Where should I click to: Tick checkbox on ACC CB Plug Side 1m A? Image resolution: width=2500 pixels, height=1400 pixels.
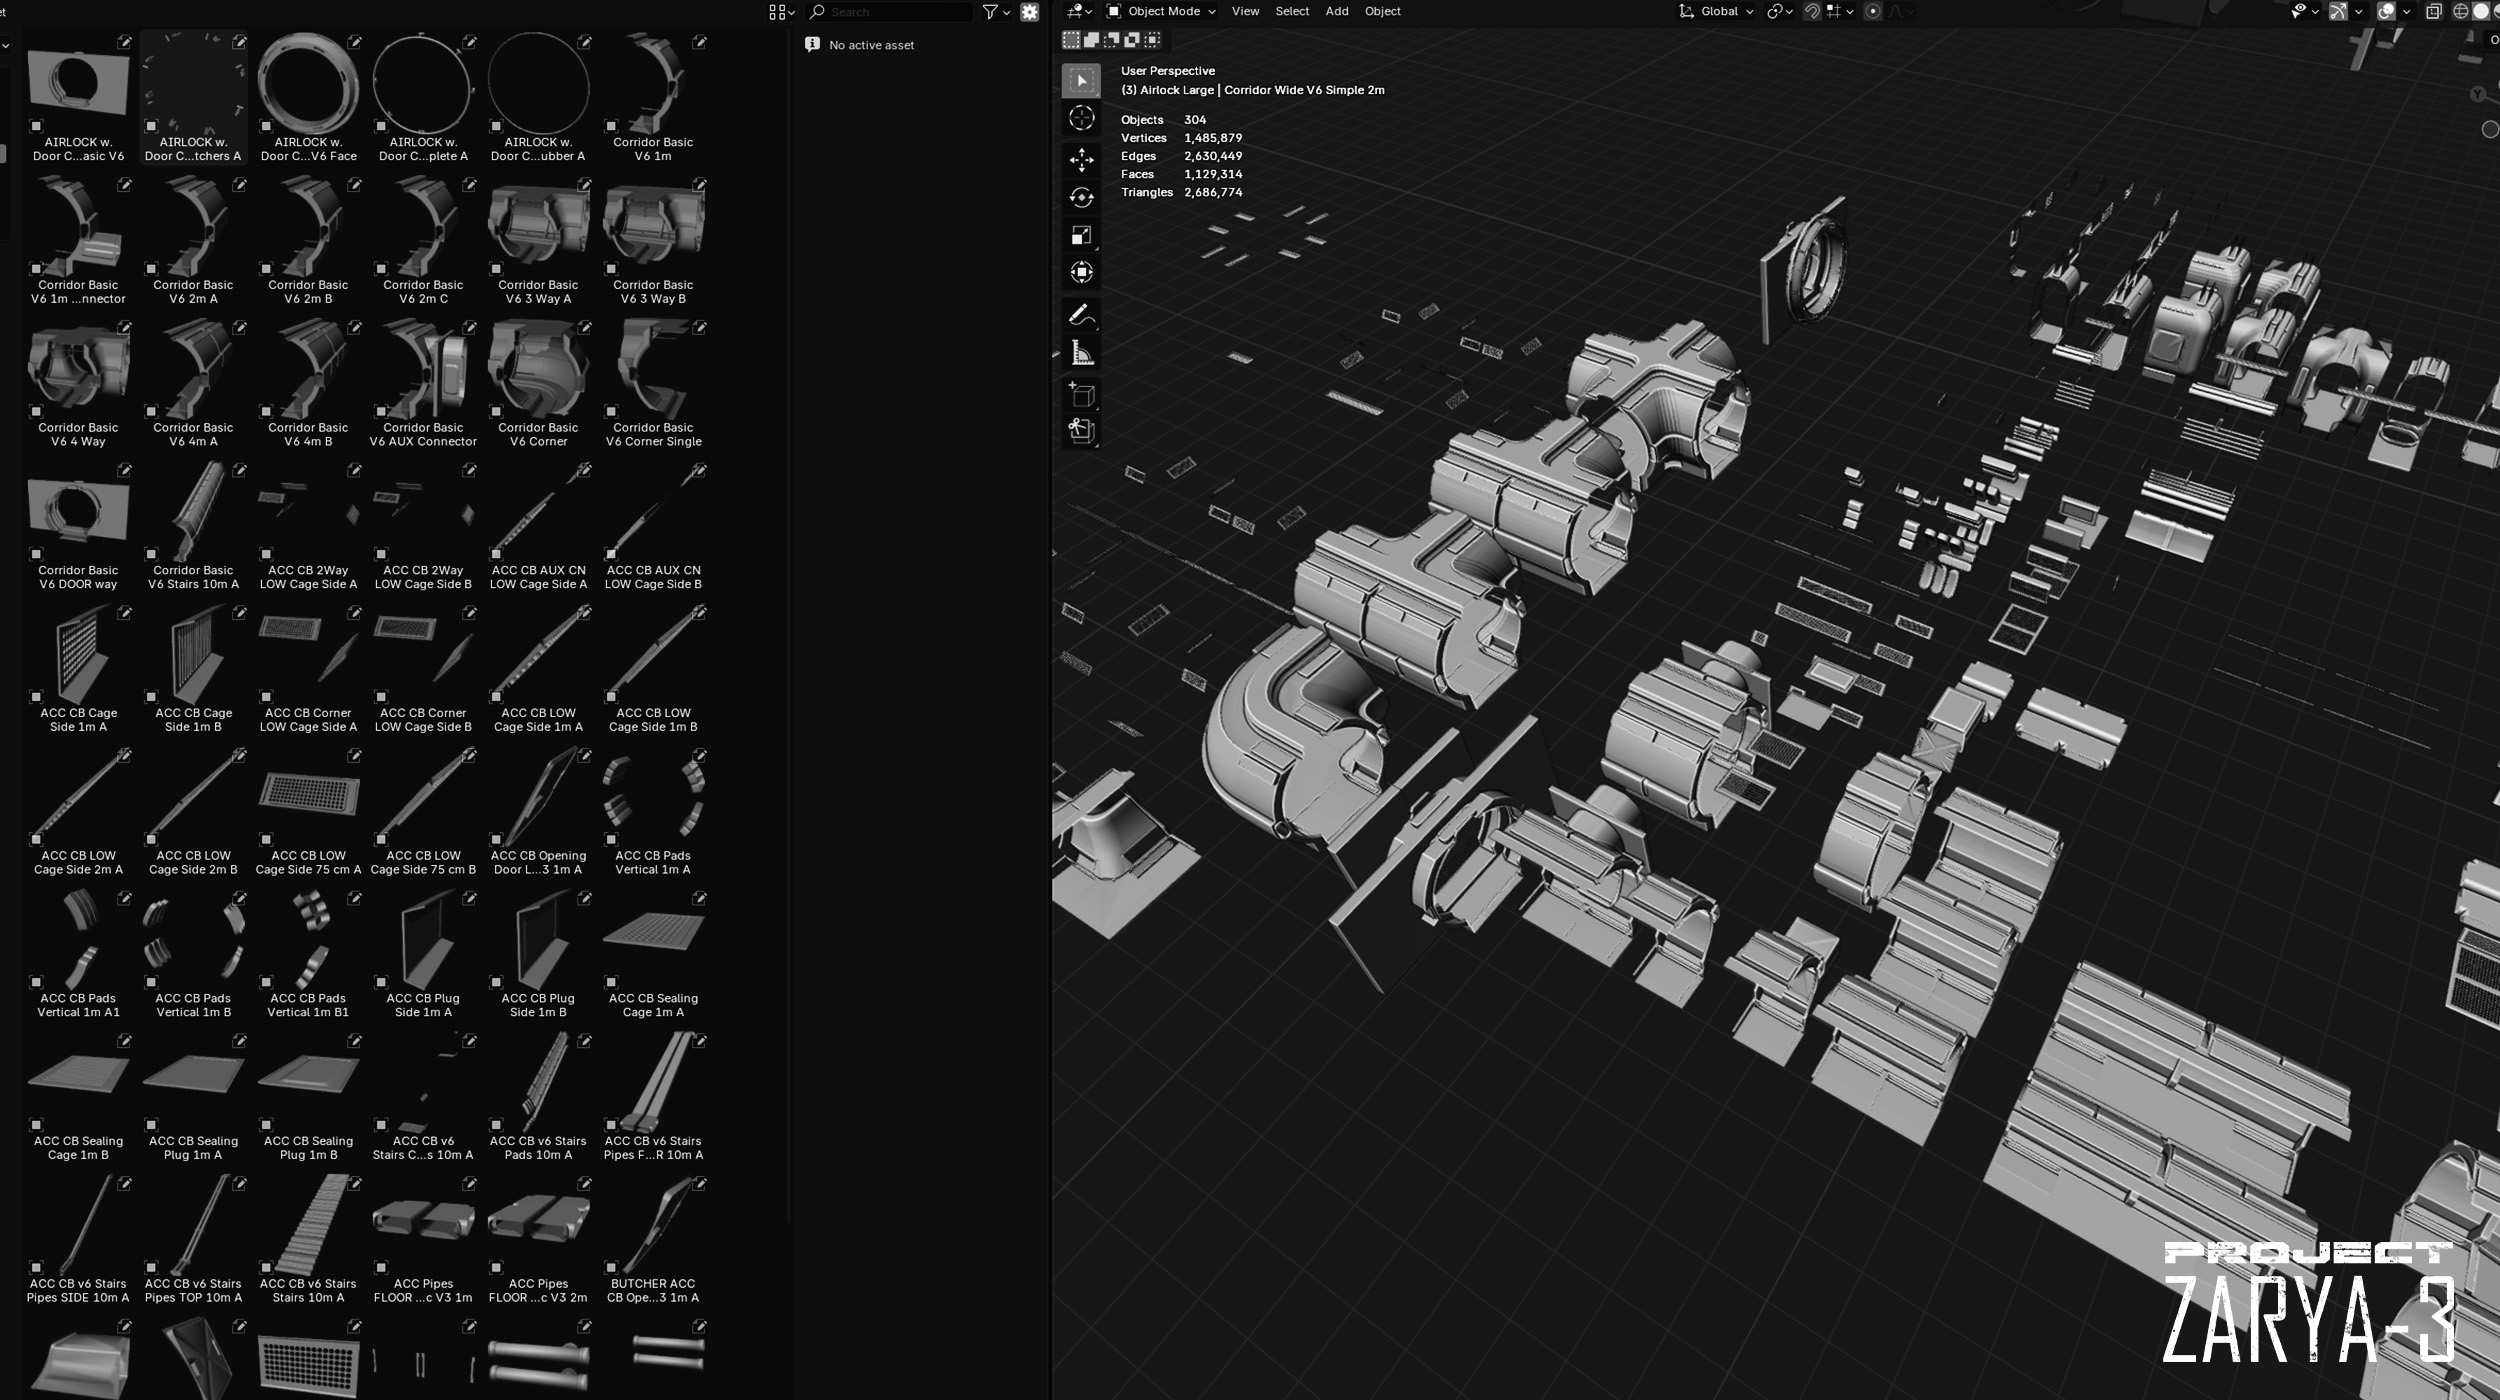point(381,982)
